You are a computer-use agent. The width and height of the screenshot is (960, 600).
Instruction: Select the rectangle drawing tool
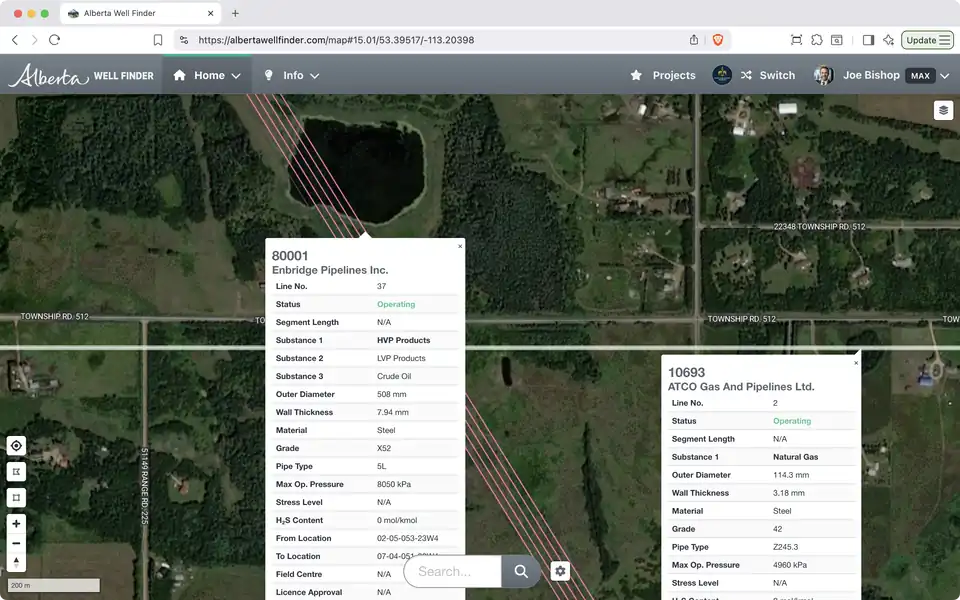tap(17, 497)
